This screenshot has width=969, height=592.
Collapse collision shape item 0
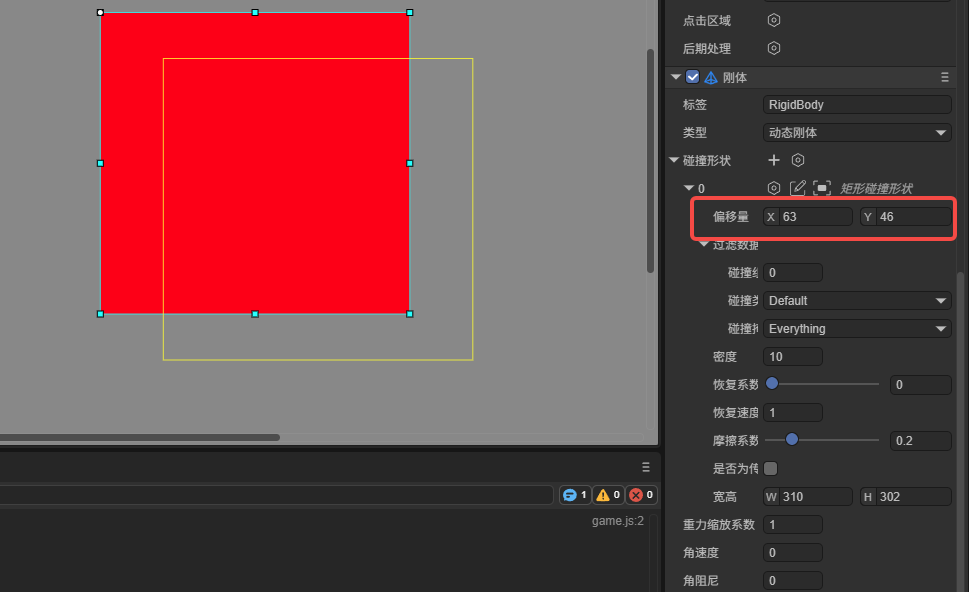point(689,188)
